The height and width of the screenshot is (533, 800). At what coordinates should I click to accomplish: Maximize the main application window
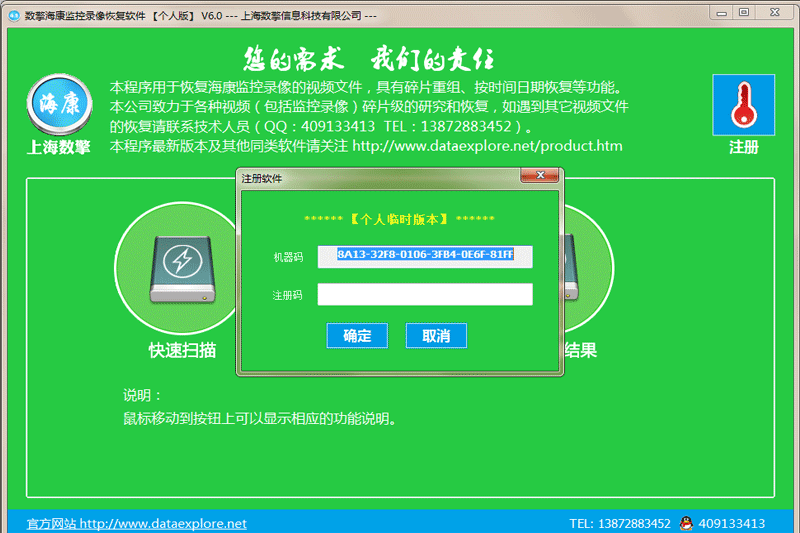744,13
